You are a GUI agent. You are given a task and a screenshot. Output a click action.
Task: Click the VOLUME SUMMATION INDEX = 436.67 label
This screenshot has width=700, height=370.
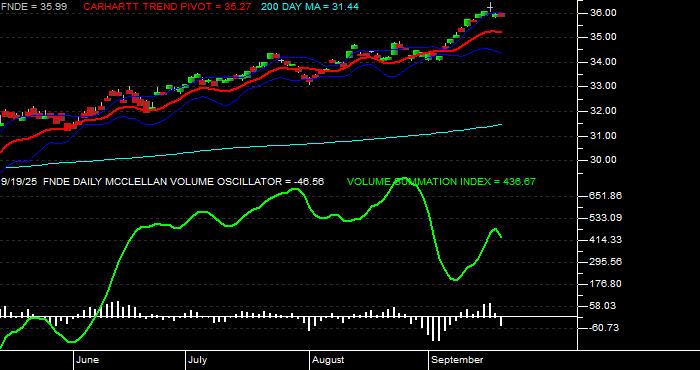point(441,182)
